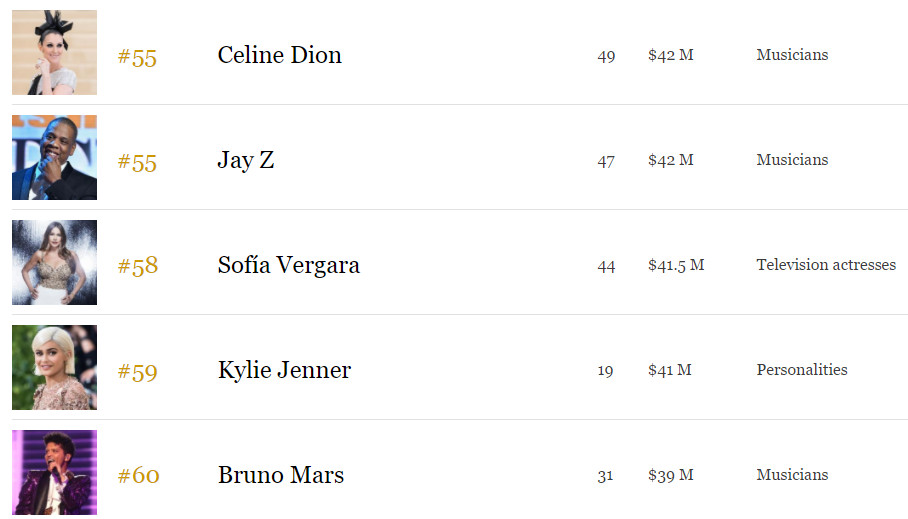Open Kylie Jenner's profile photo
908x519 pixels.
point(54,367)
